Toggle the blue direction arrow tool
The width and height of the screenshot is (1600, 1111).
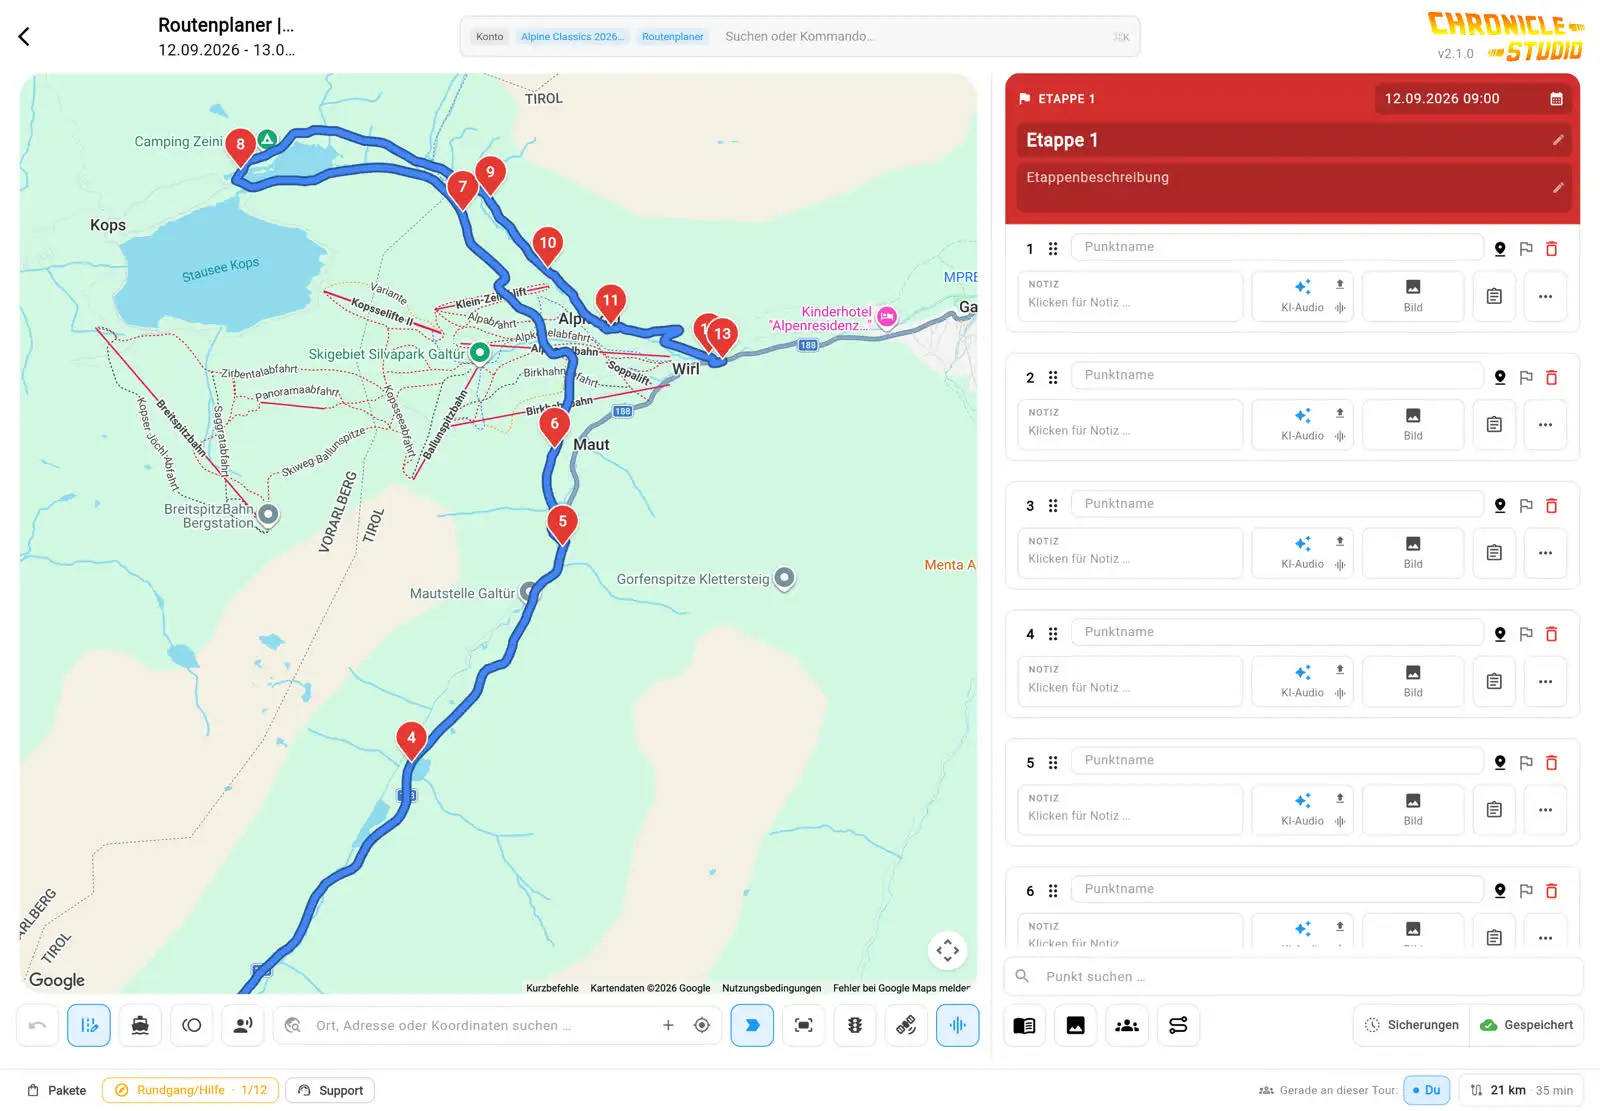pyautogui.click(x=752, y=1026)
